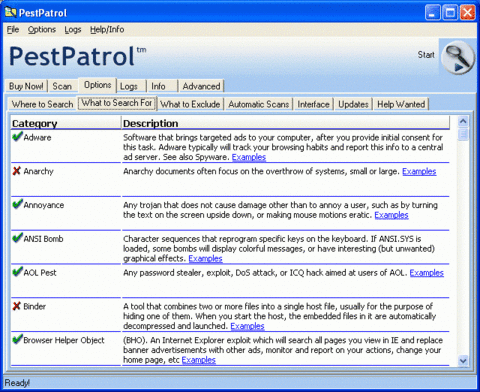Click the category list scrollbar thumb
480x392 pixels.
point(463,134)
